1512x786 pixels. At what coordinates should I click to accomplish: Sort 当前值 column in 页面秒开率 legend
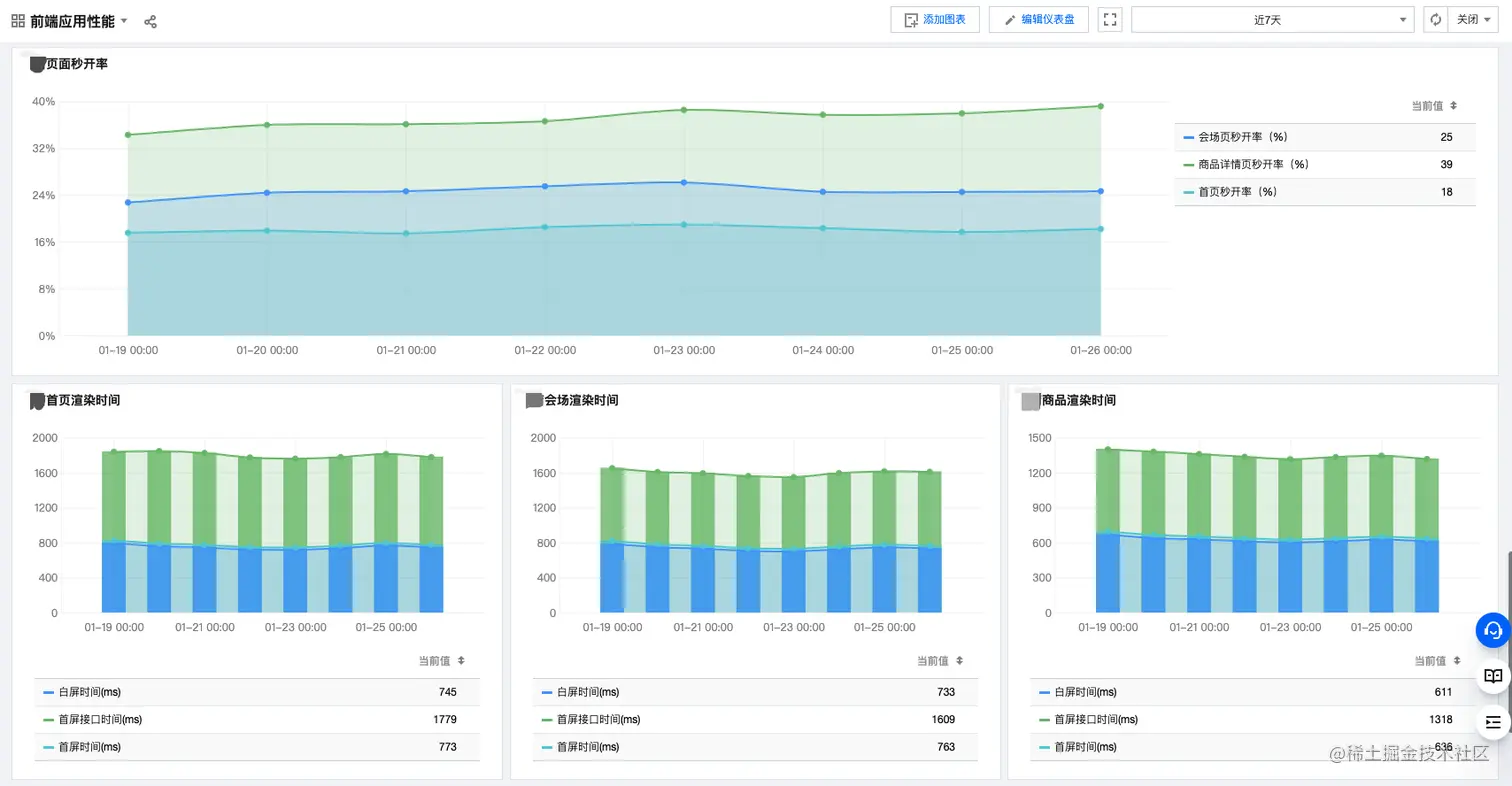[1453, 106]
